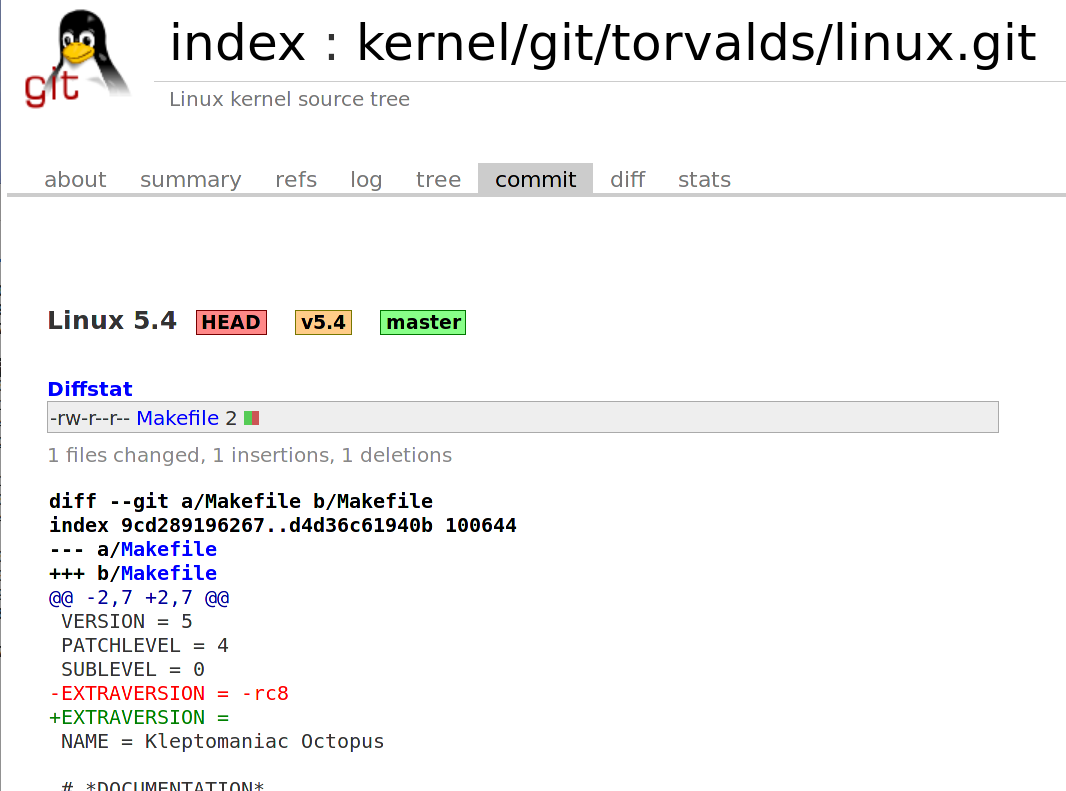The width and height of the screenshot is (1066, 791).
Task: Click 'diff --git a/Makefile b/Makefile' line
Action: tap(241, 502)
